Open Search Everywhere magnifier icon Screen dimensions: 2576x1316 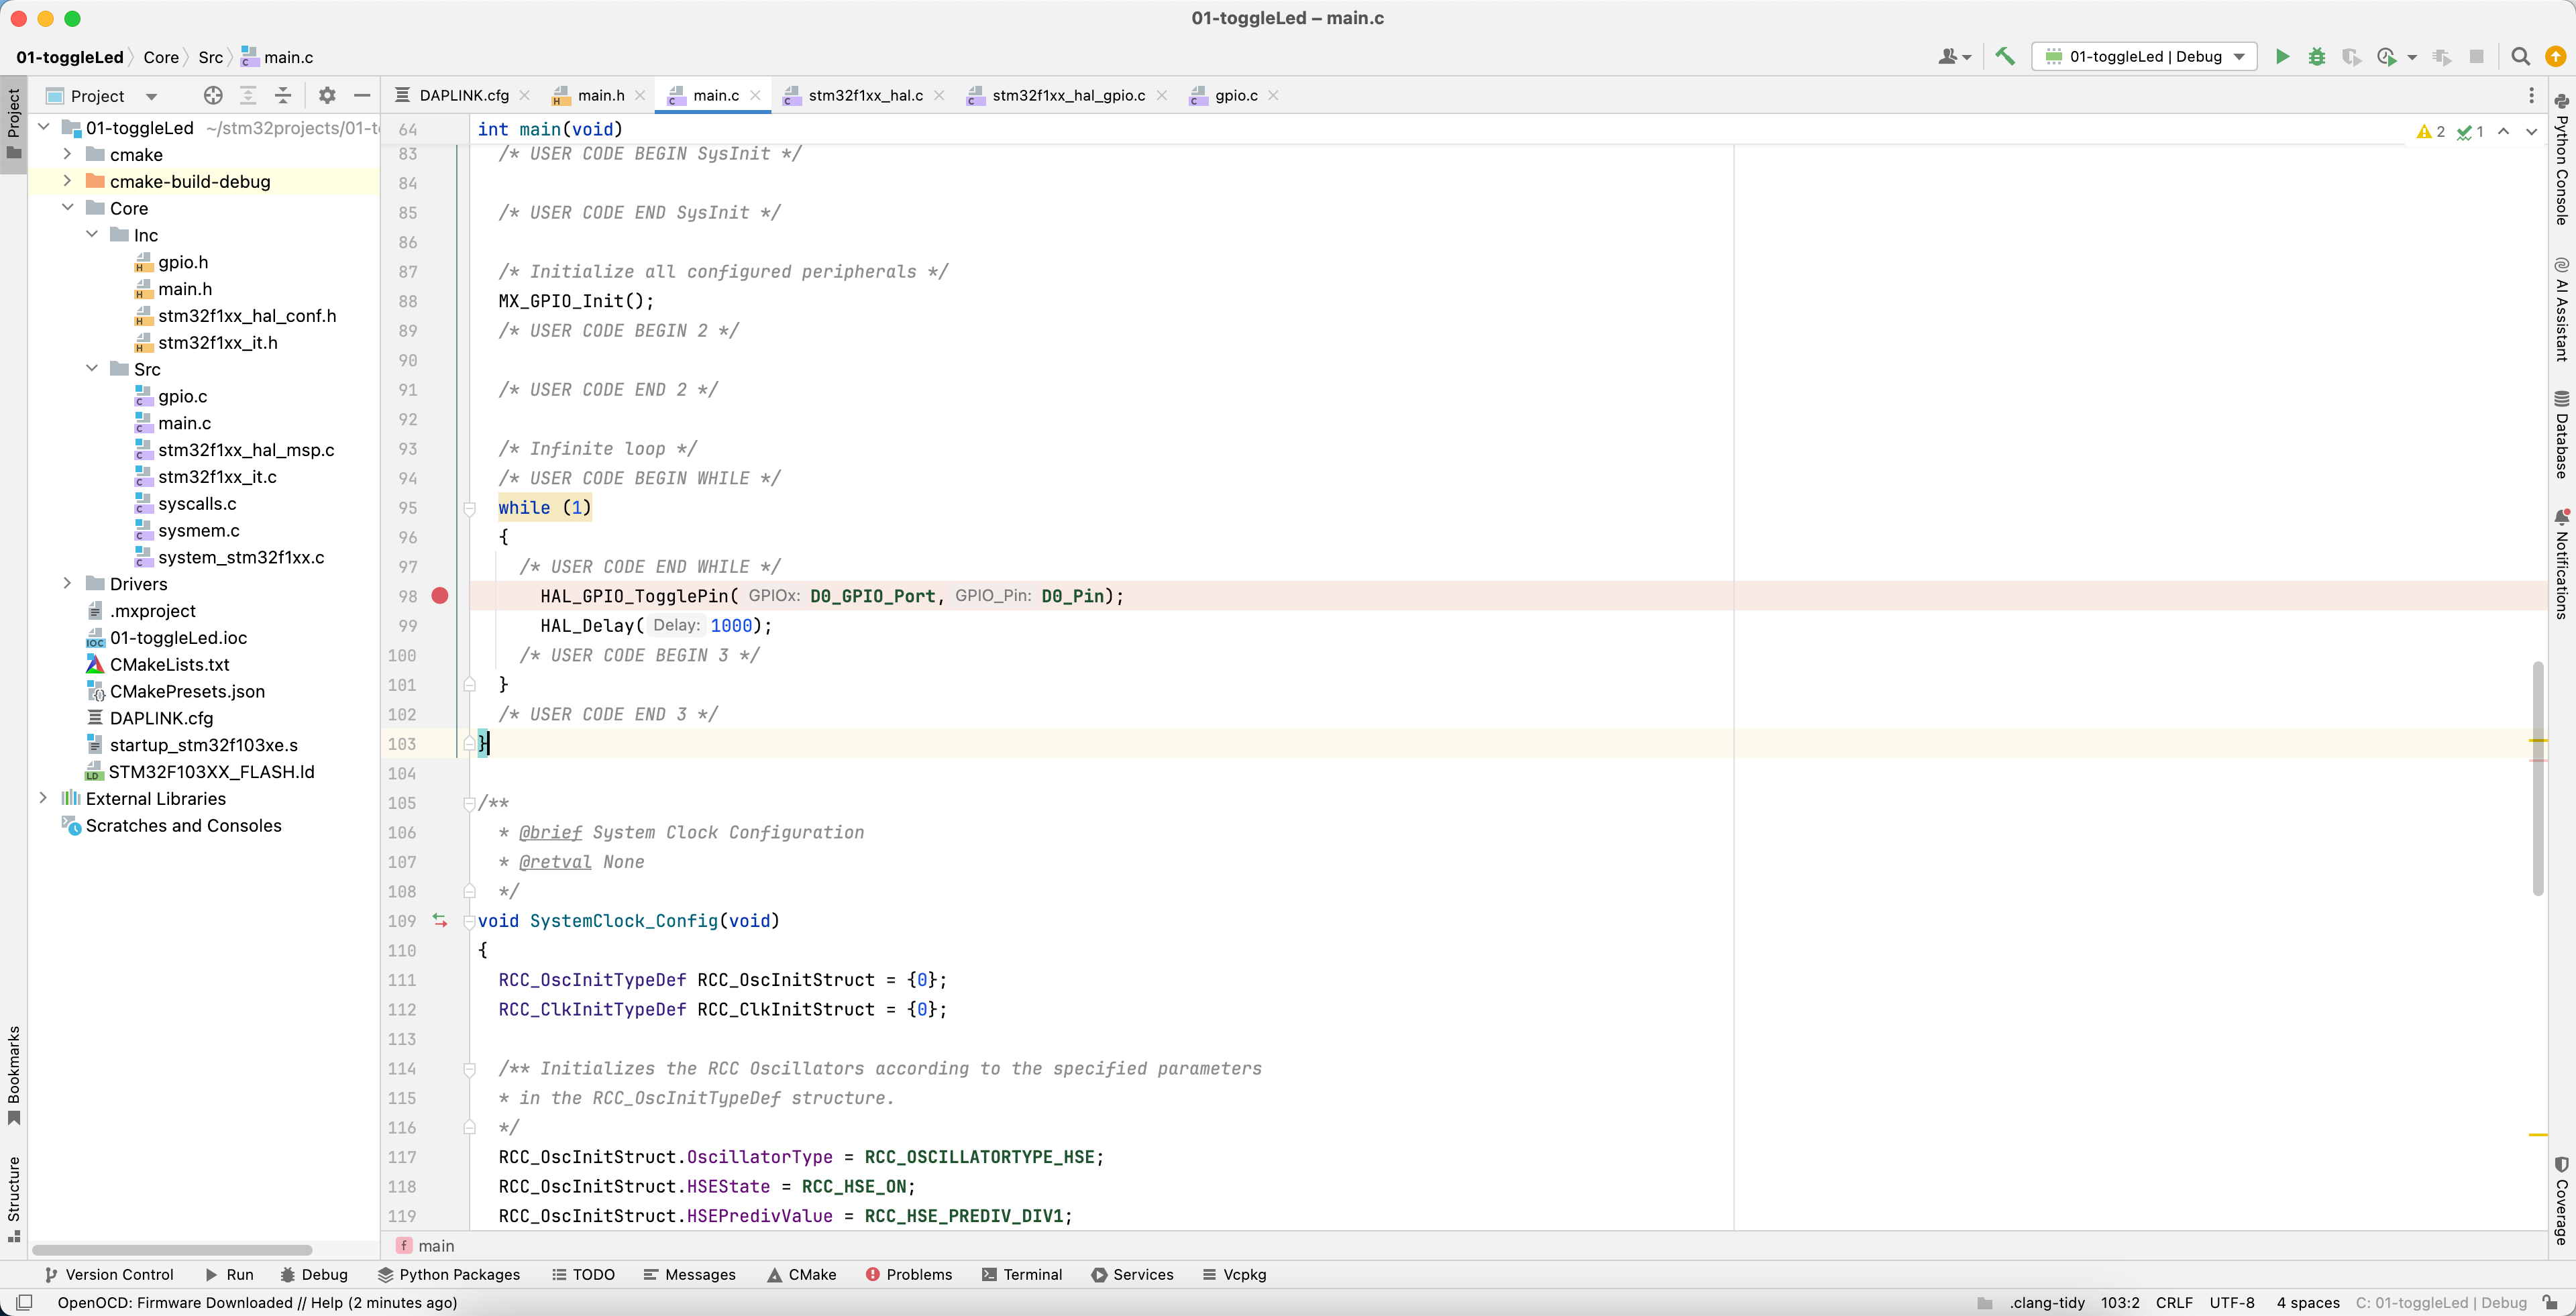(2520, 57)
